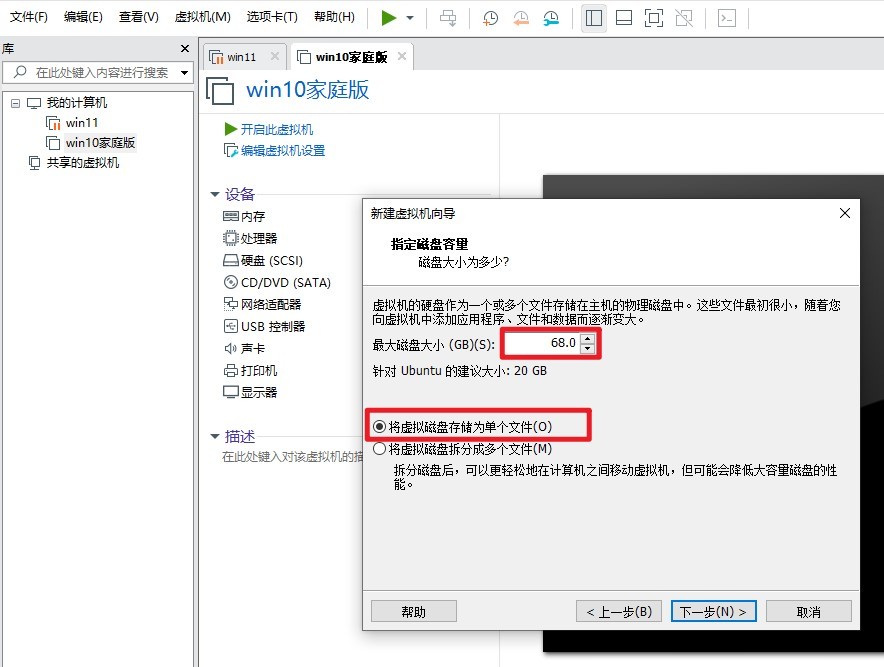The height and width of the screenshot is (667, 884).
Task: Select the CD/DVD (SATA) device
Action: (x=277, y=282)
